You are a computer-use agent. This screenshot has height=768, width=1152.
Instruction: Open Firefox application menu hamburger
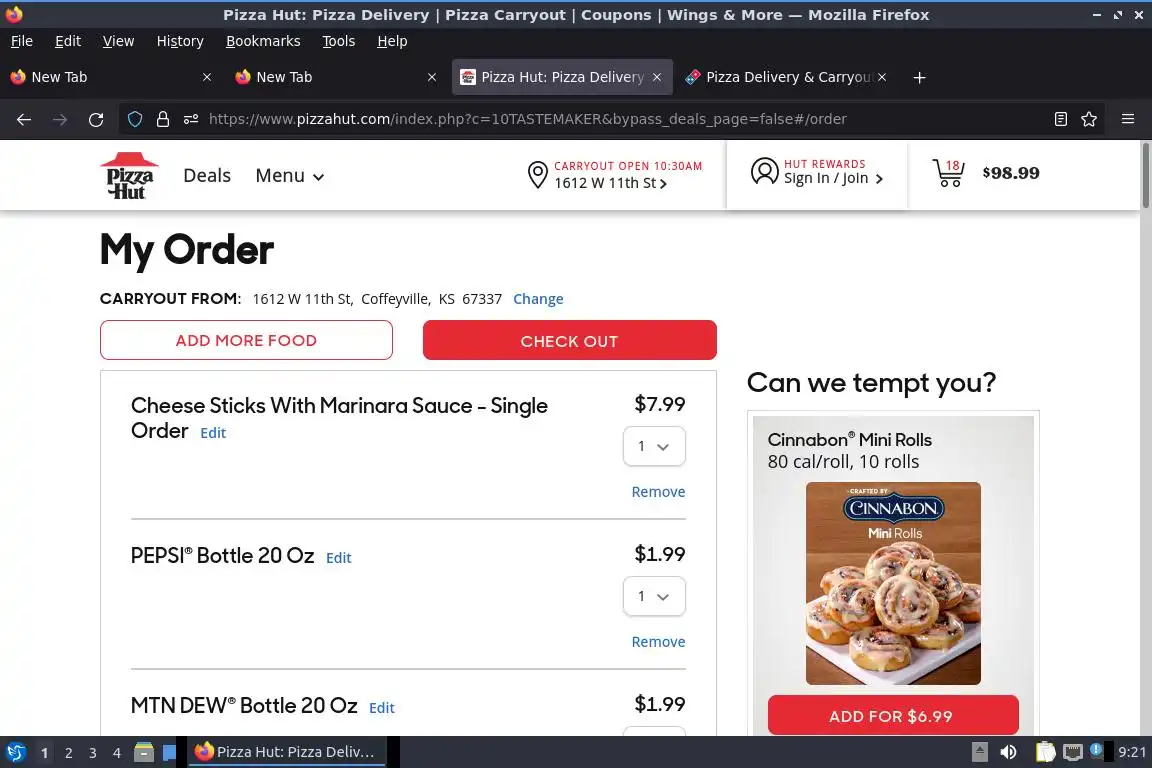(1128, 119)
